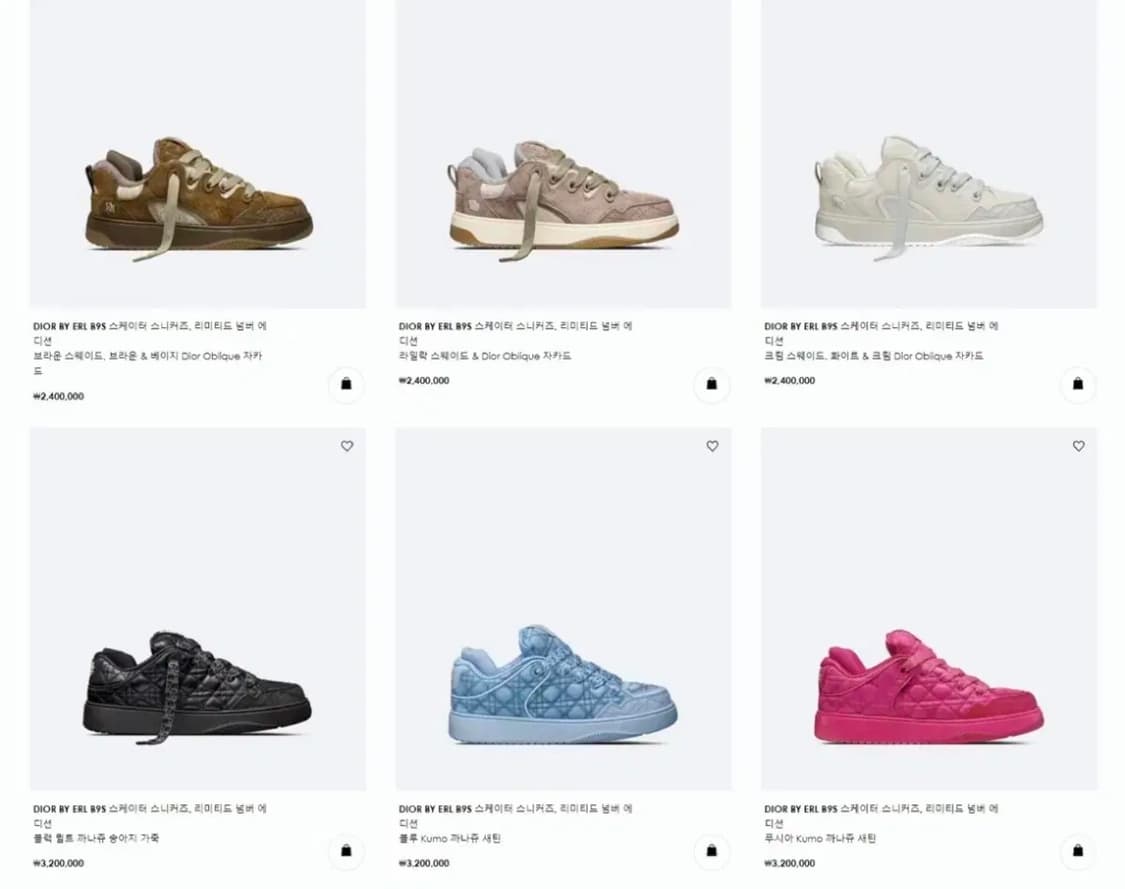
Task: Toggle wishlist heart on the blue sneaker
Action: pos(712,446)
